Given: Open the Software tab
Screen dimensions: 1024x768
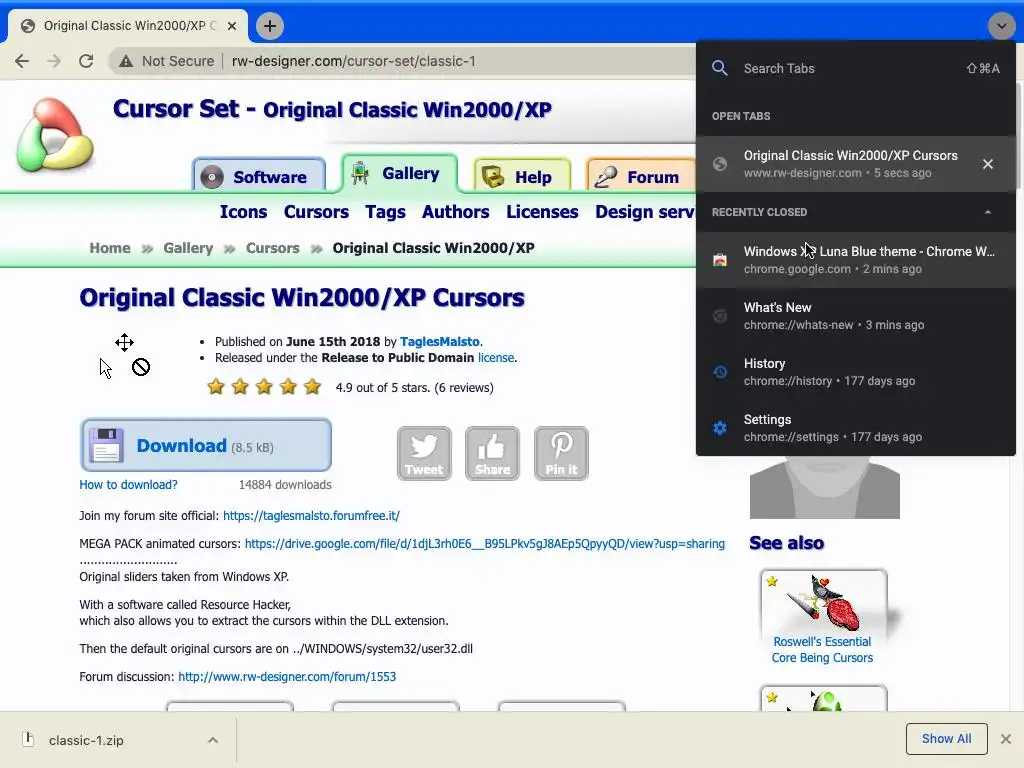Looking at the screenshot, I should pos(259,176).
